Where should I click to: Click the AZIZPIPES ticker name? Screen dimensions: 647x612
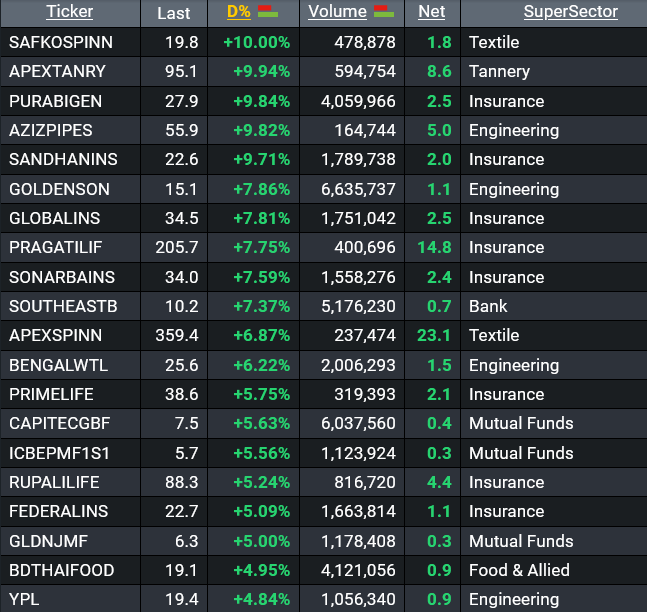[x=51, y=130]
